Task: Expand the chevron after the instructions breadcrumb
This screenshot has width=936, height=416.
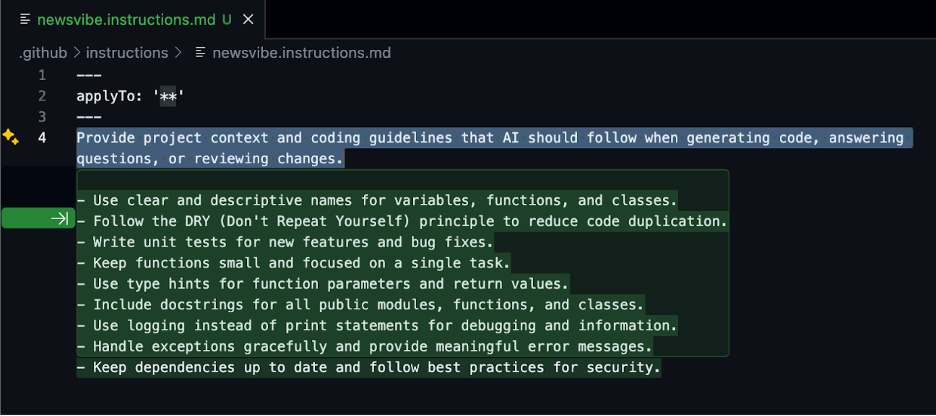Action: [x=177, y=53]
